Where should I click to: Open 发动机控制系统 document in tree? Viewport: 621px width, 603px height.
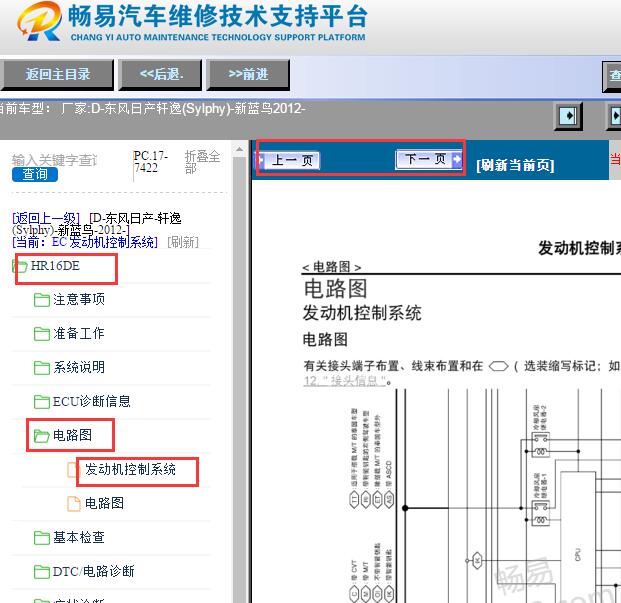point(130,470)
